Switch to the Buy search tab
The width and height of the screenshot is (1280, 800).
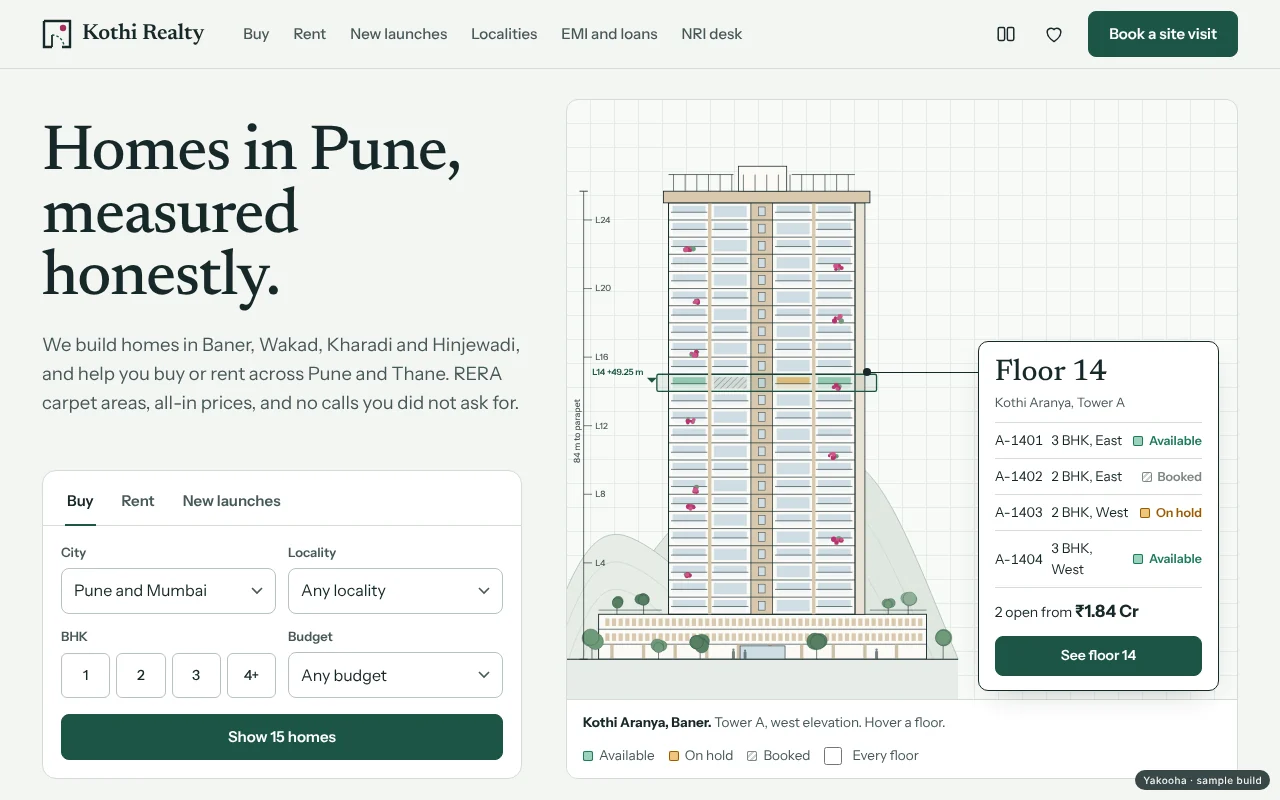(x=80, y=501)
